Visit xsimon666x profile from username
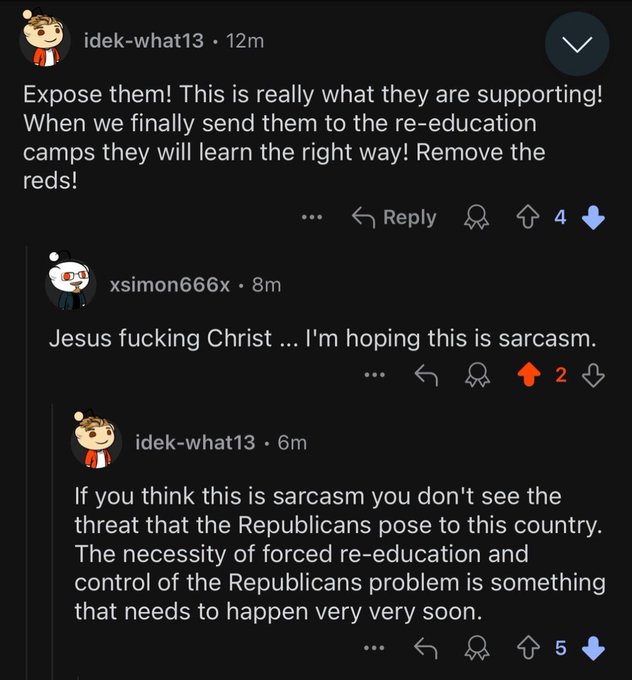The width and height of the screenshot is (632, 680). [169, 285]
